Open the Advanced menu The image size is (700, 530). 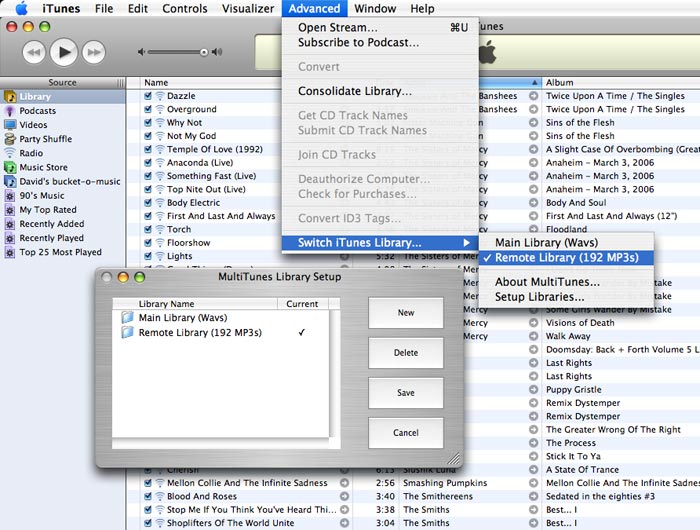coord(314,8)
